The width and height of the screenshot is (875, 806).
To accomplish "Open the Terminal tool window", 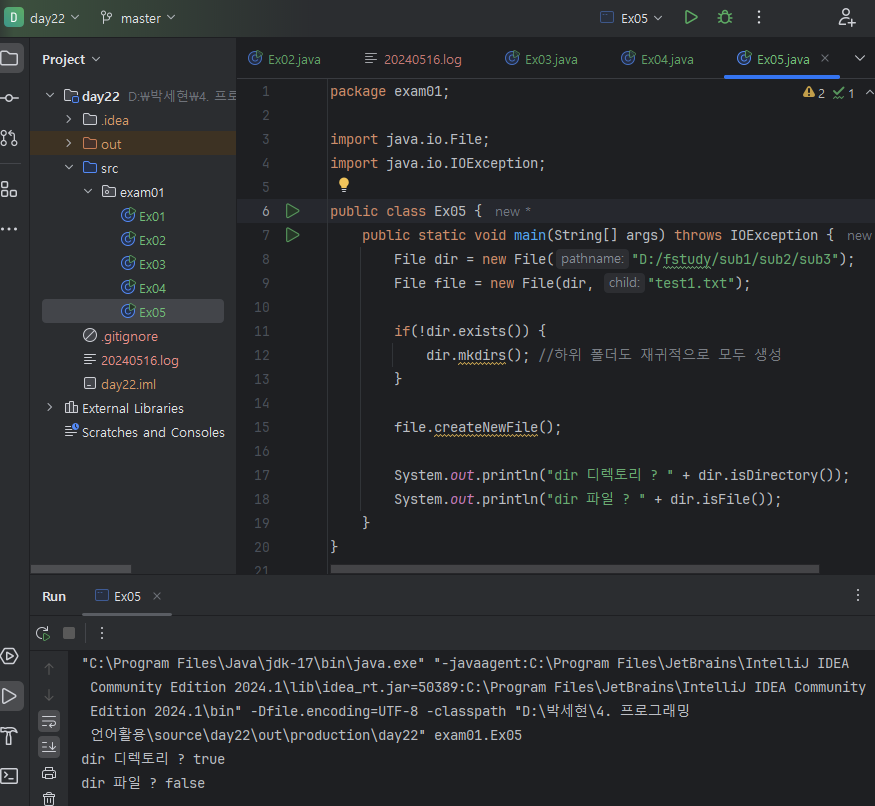I will (10, 776).
